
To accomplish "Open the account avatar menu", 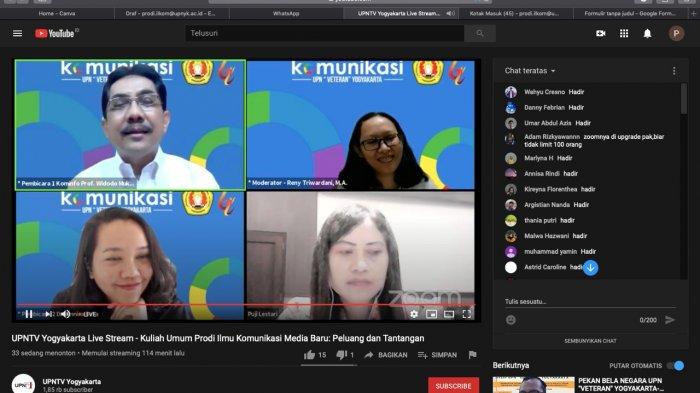I will (x=676, y=33).
